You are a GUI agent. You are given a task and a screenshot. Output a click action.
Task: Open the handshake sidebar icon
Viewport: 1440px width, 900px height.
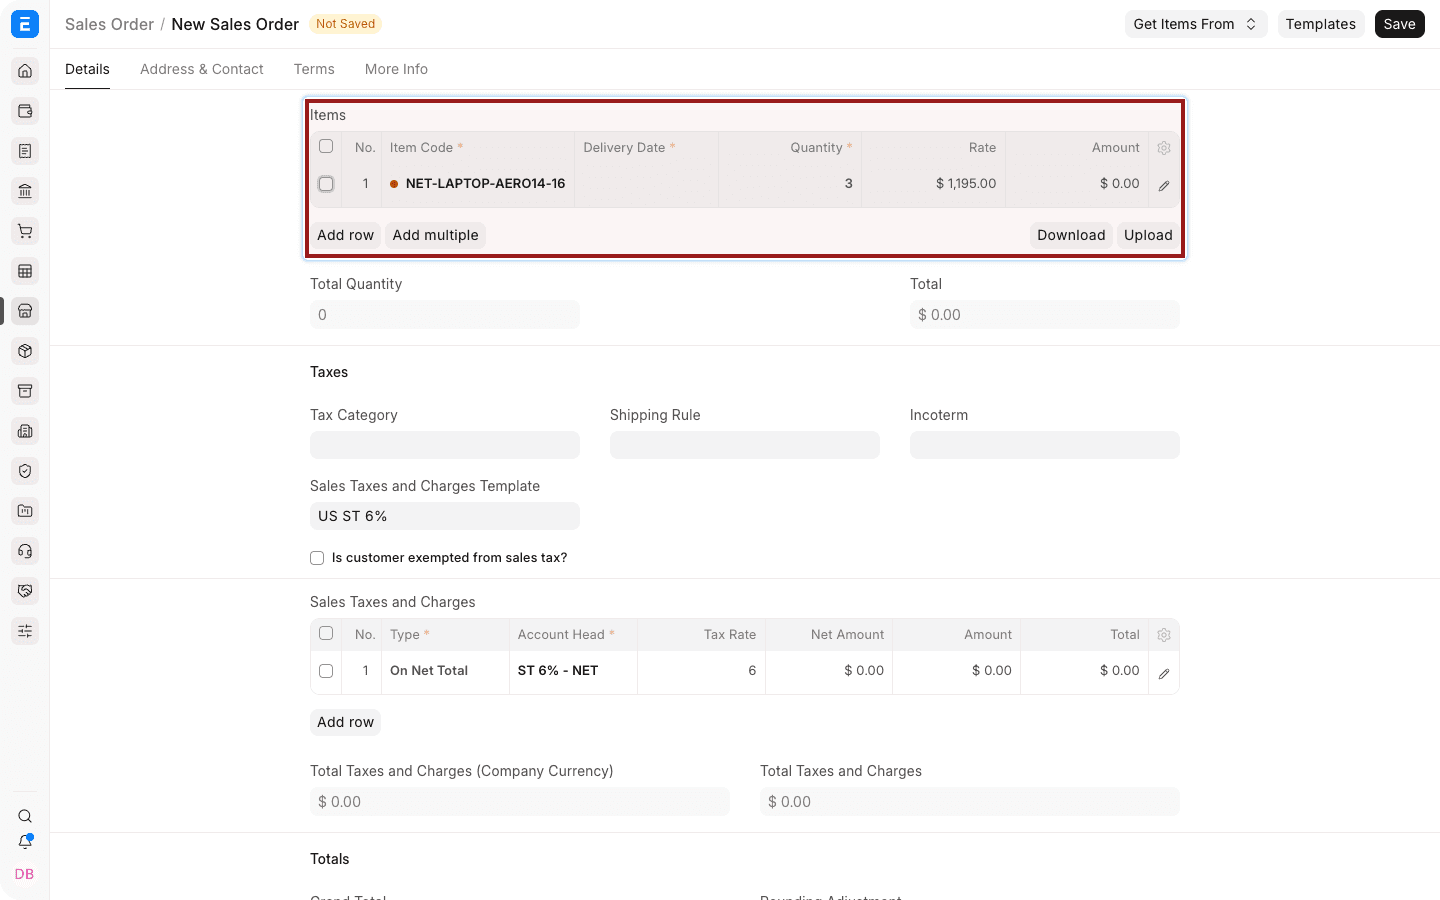tap(25, 591)
